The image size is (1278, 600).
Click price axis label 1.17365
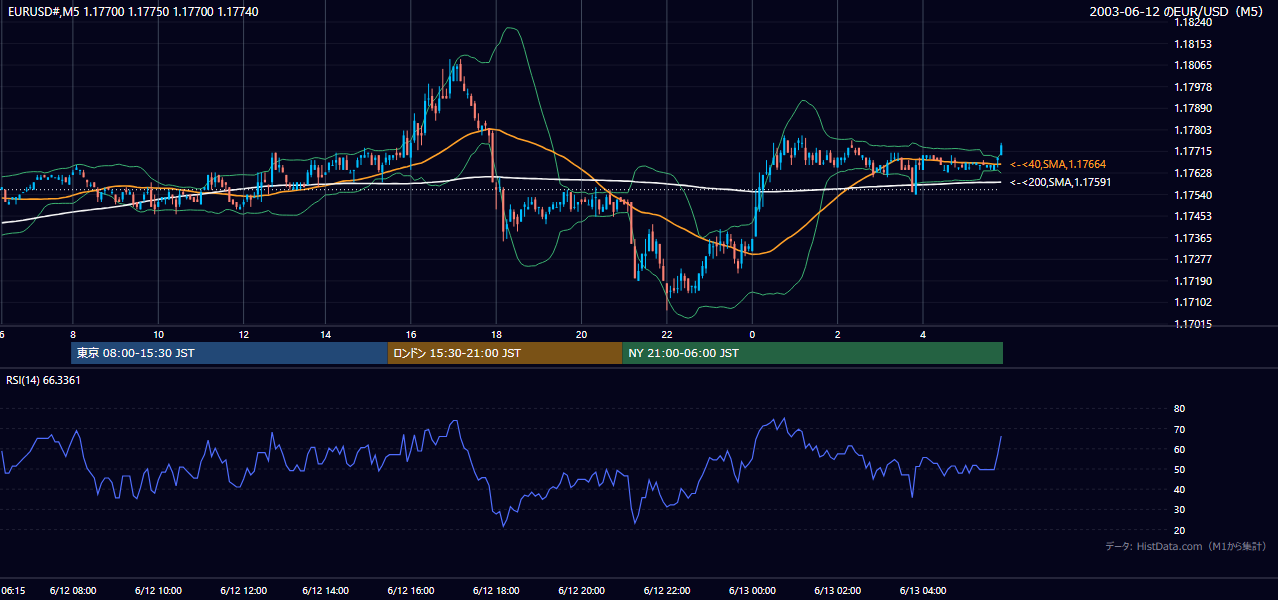point(1193,238)
